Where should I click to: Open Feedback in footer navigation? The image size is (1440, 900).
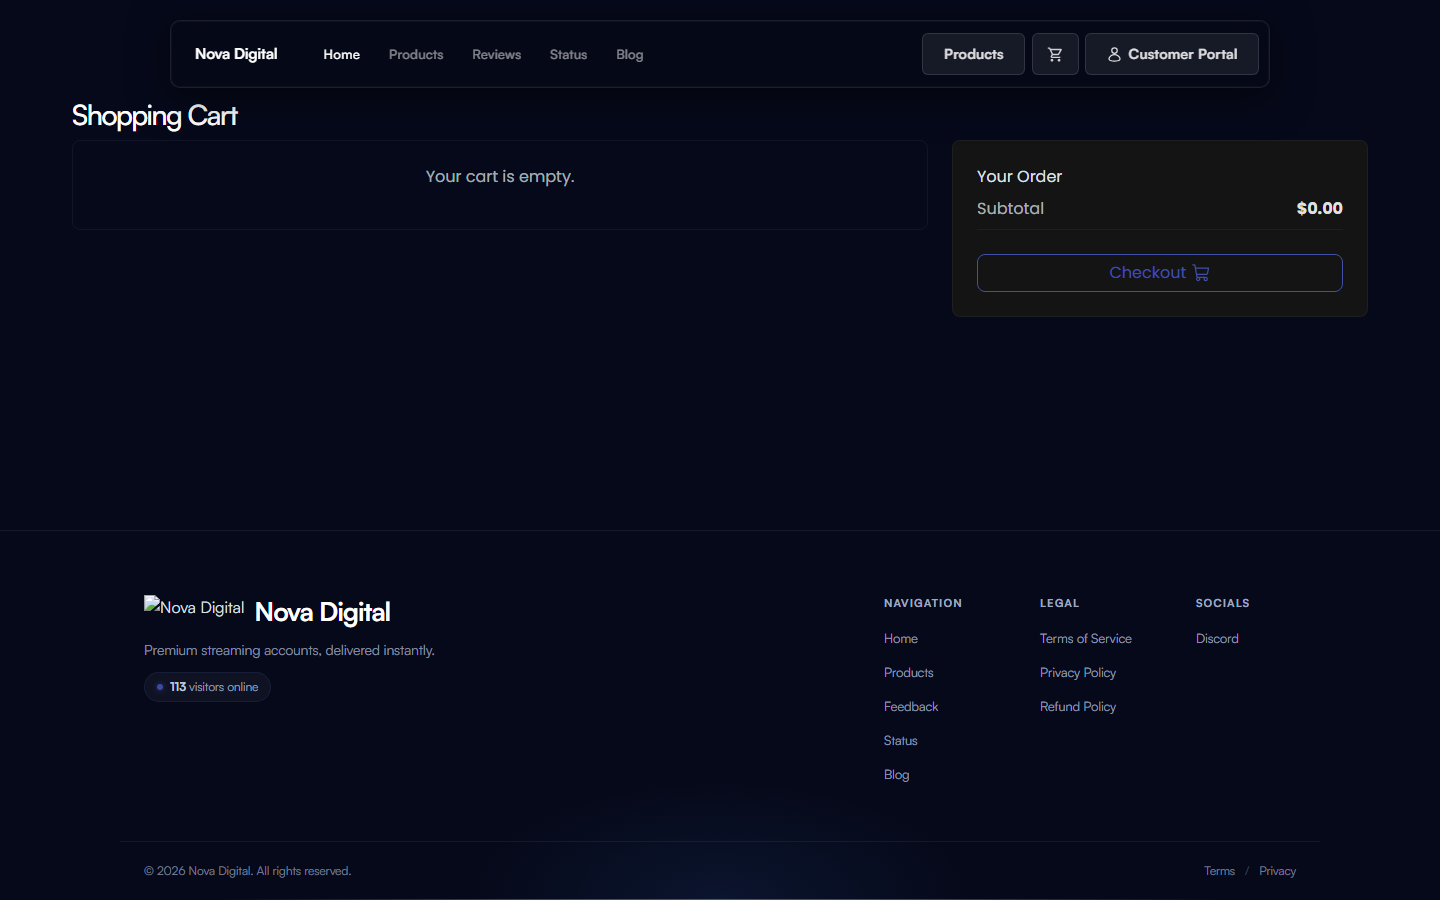[911, 707]
